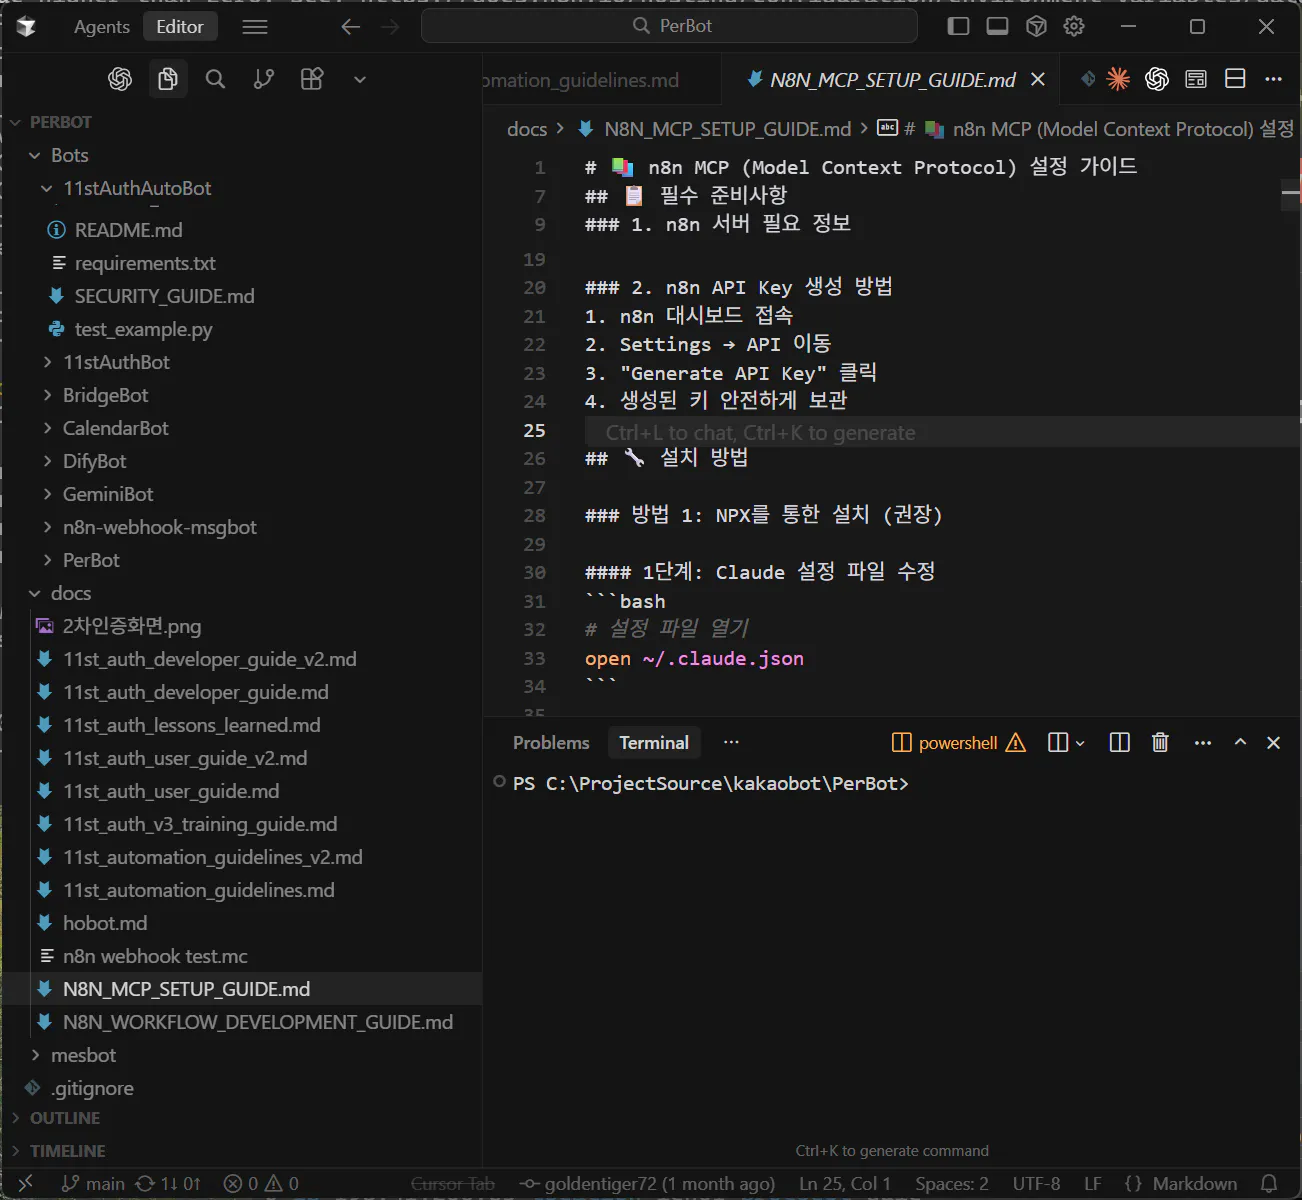
Task: Click the Claude starburst icon in editor toolbar
Action: 1118,79
